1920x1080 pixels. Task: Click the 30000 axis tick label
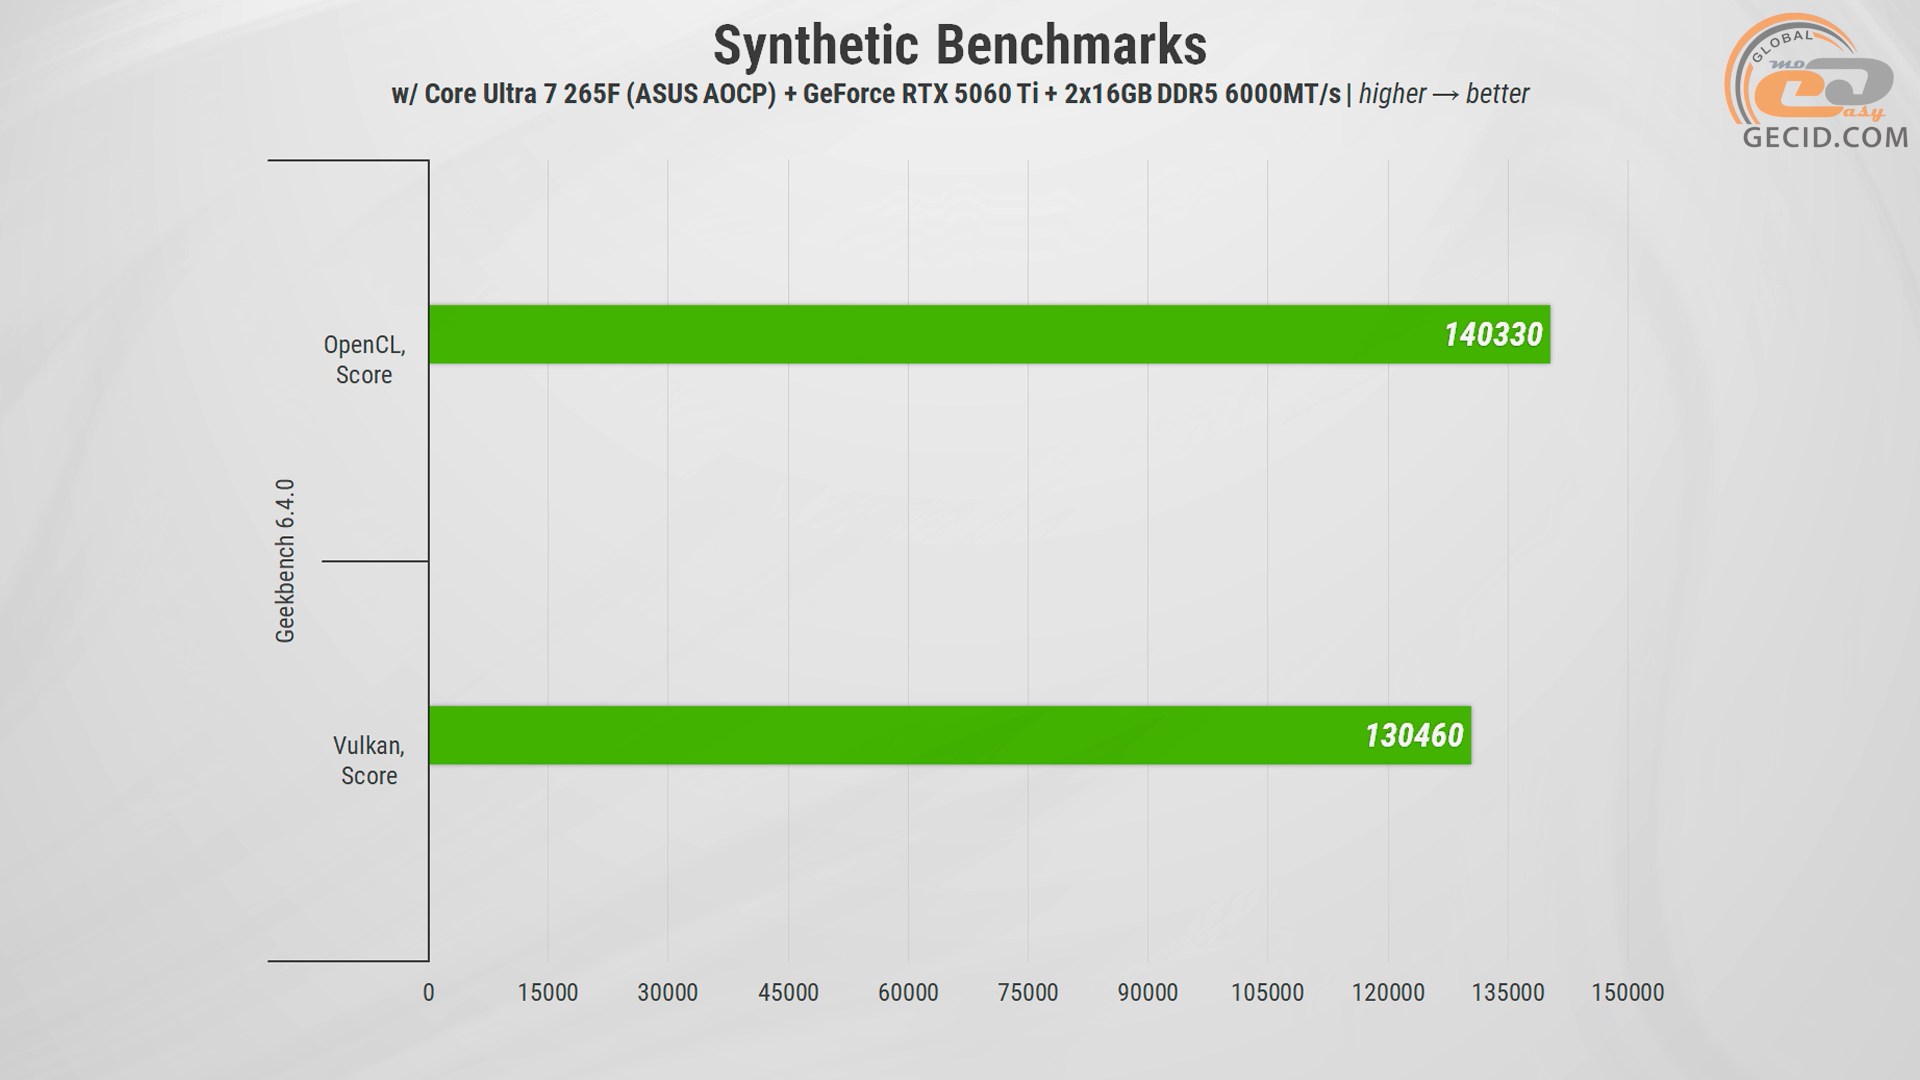[x=668, y=993]
